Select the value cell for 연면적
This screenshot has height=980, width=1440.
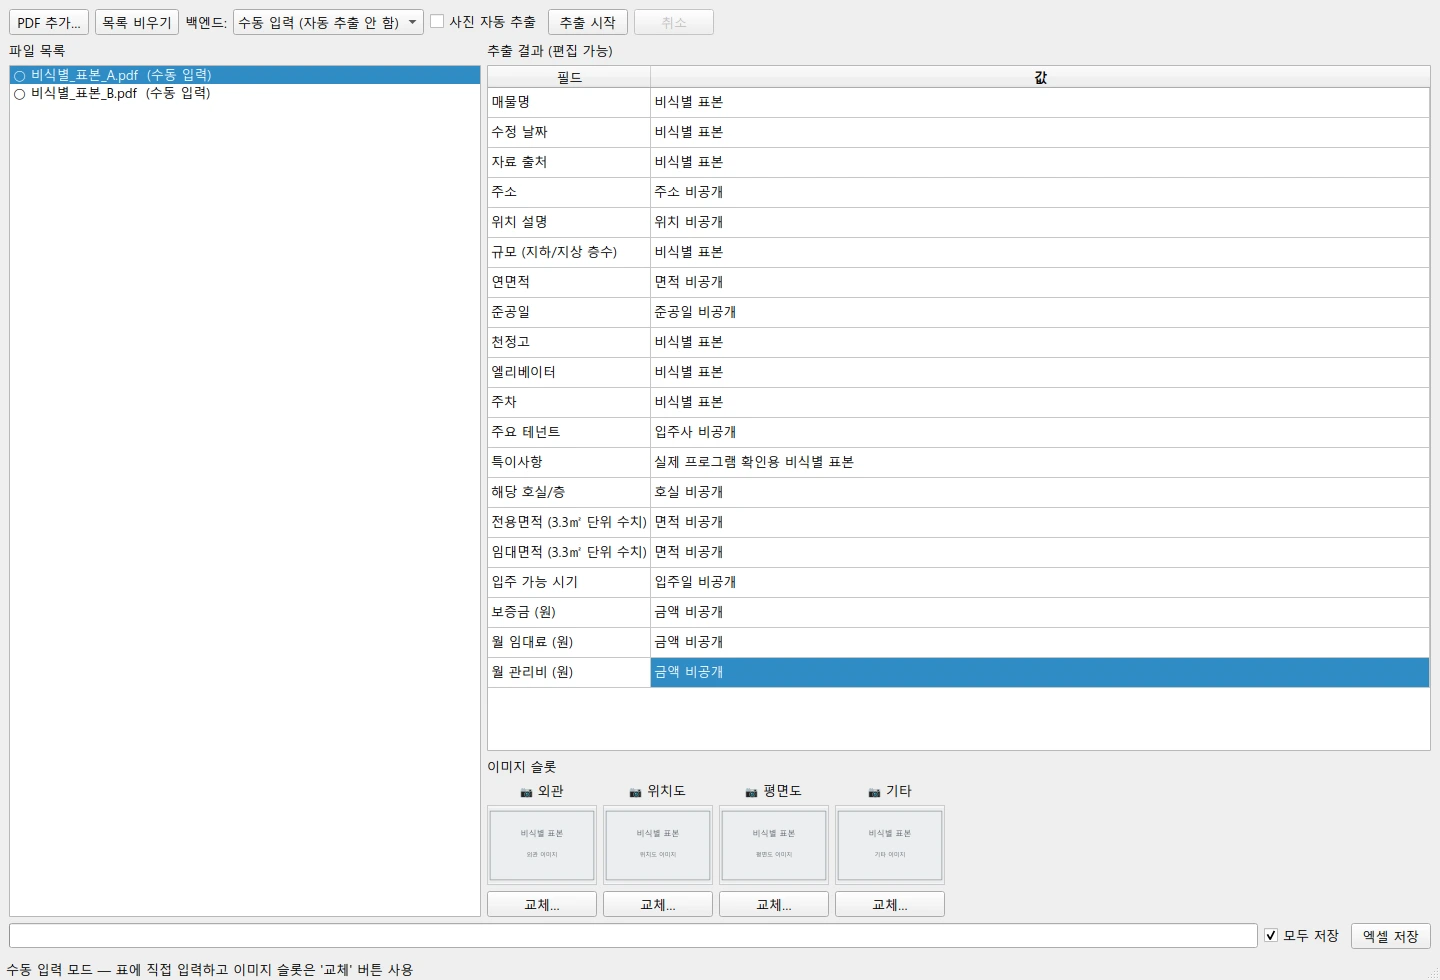[x=1040, y=282]
